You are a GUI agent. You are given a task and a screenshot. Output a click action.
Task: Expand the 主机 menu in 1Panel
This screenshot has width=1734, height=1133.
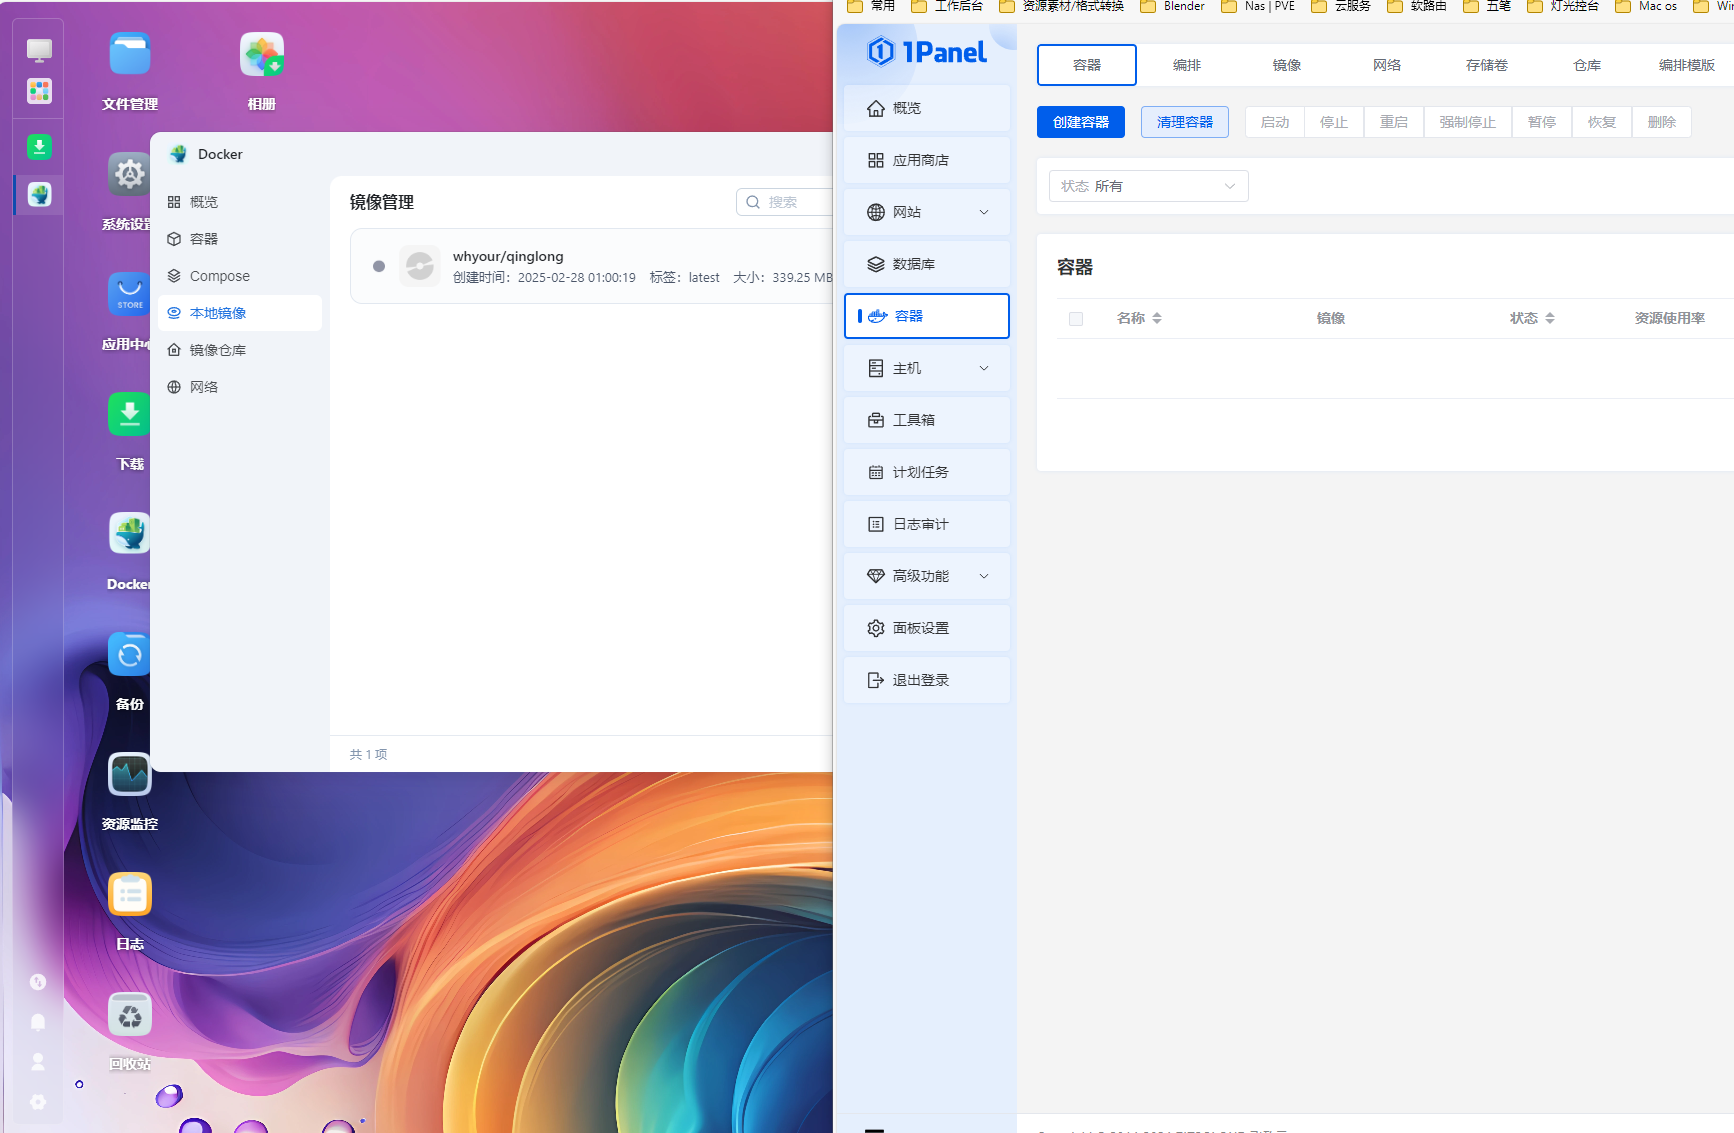point(927,368)
